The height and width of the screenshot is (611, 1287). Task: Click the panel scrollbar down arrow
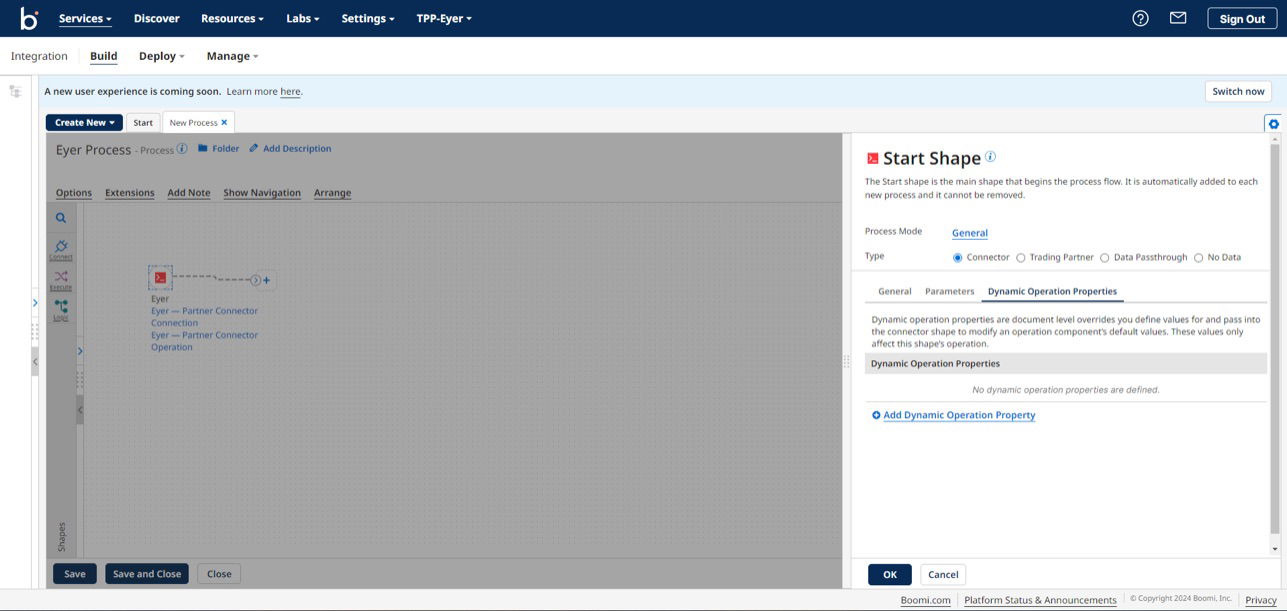pos(1274,549)
